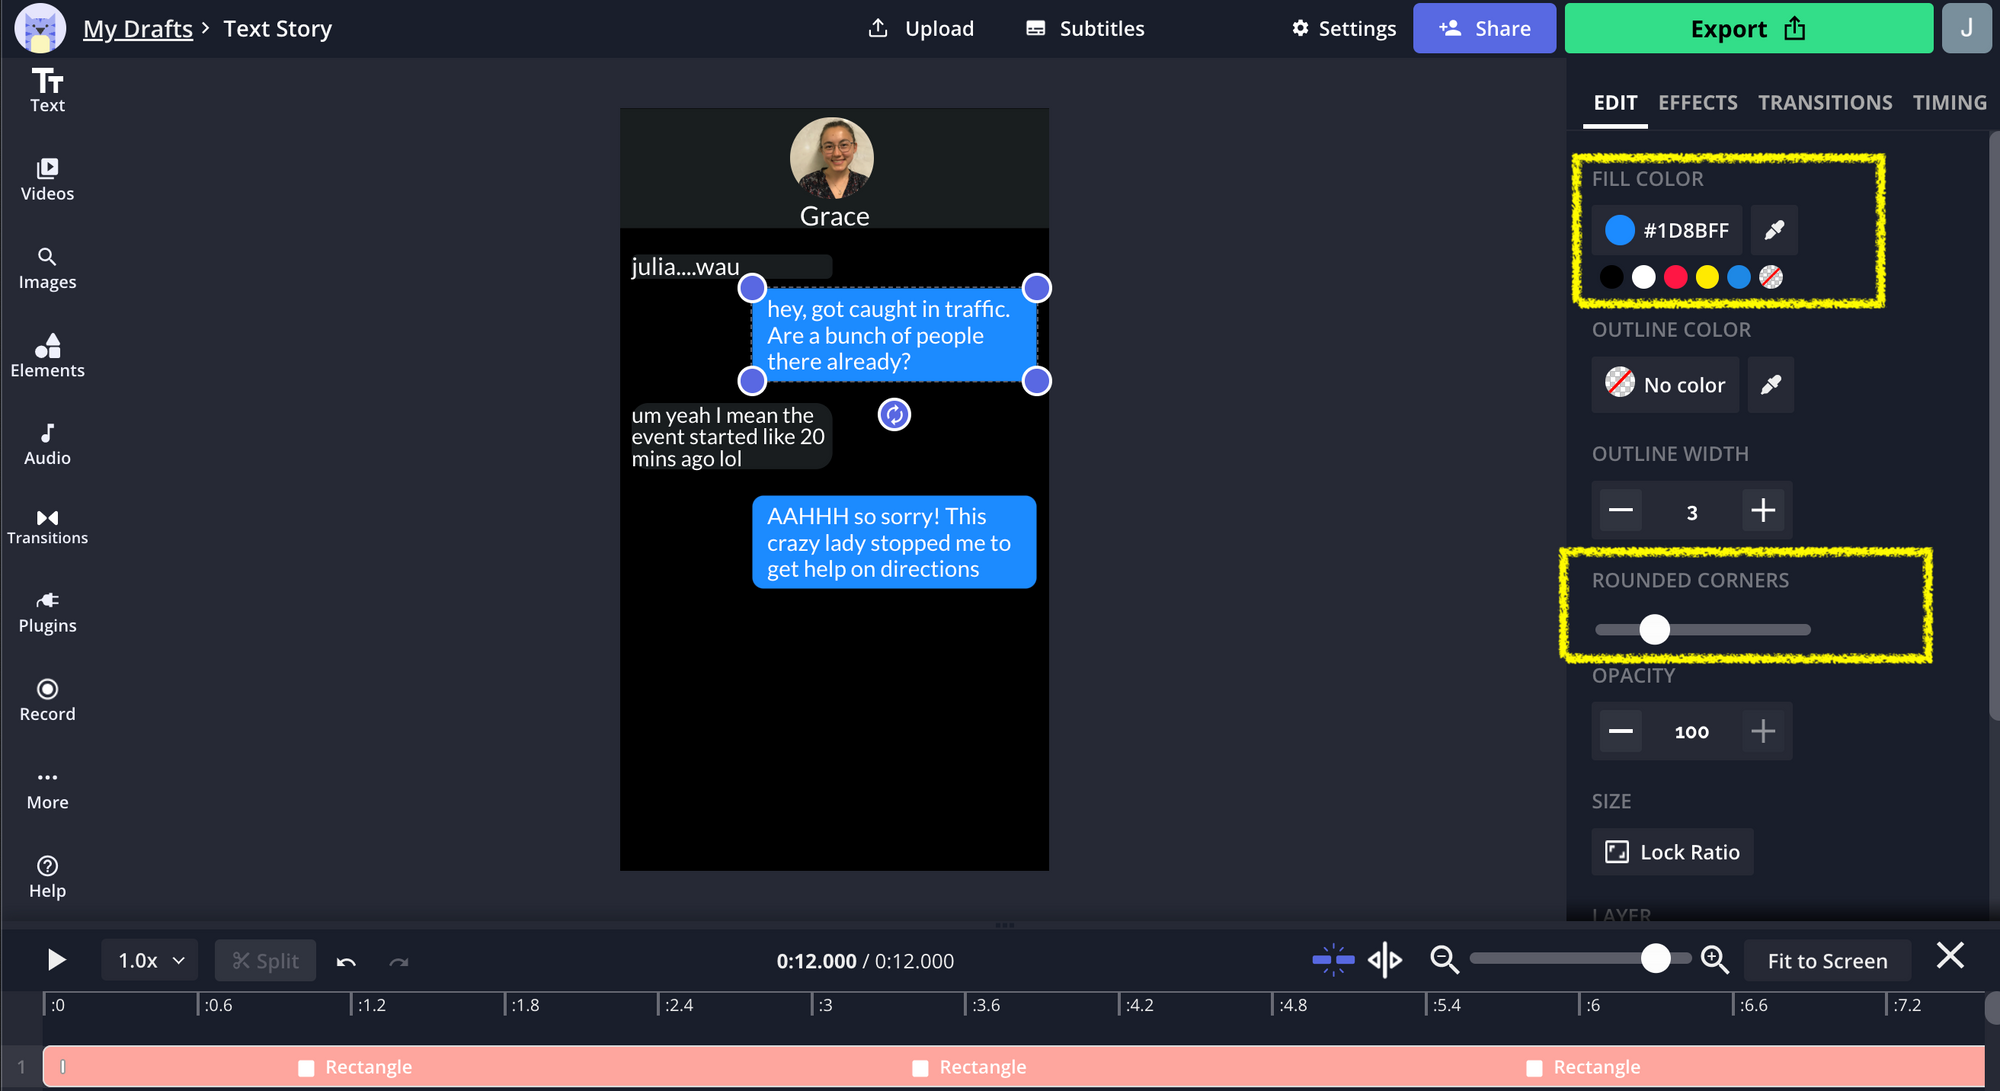Click the undo arrow
The width and height of the screenshot is (2000, 1091).
pos(346,961)
